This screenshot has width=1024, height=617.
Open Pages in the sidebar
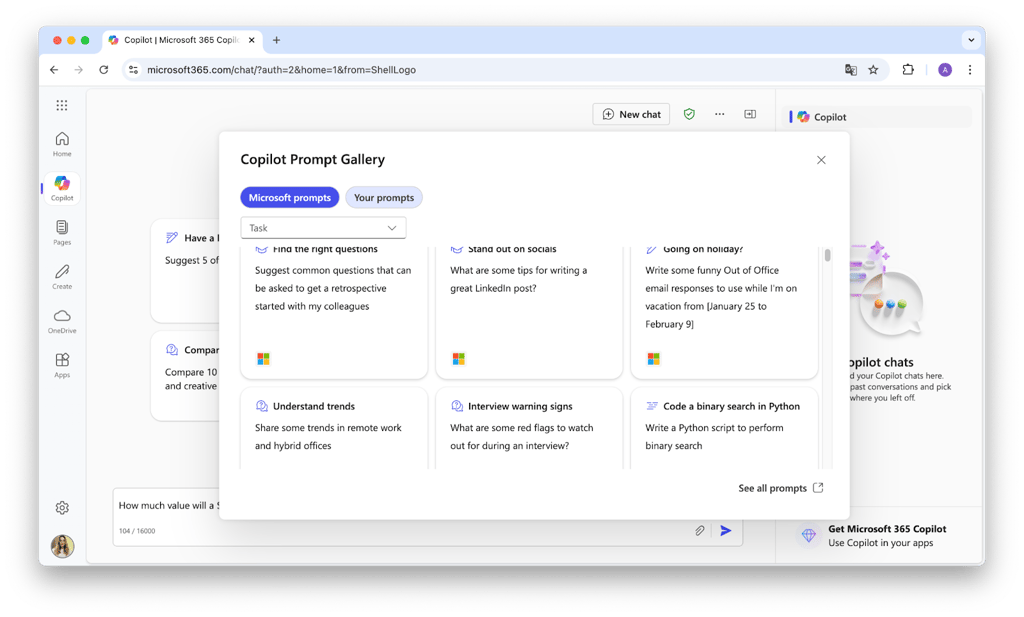point(62,232)
